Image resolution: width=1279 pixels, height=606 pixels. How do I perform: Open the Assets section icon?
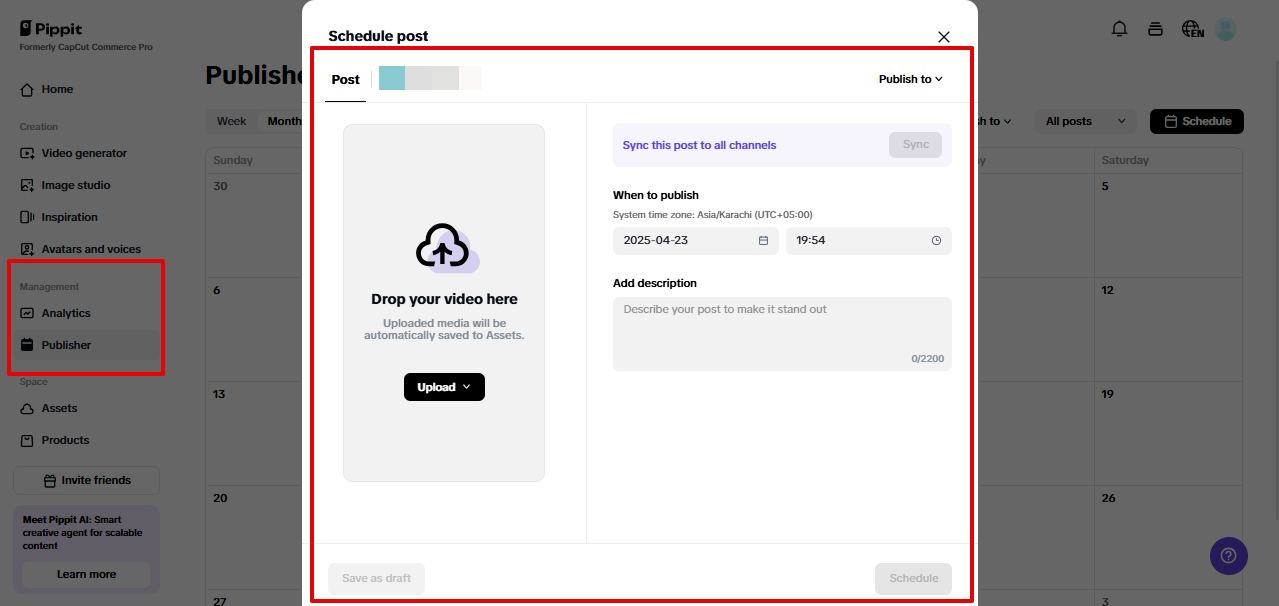(27, 408)
